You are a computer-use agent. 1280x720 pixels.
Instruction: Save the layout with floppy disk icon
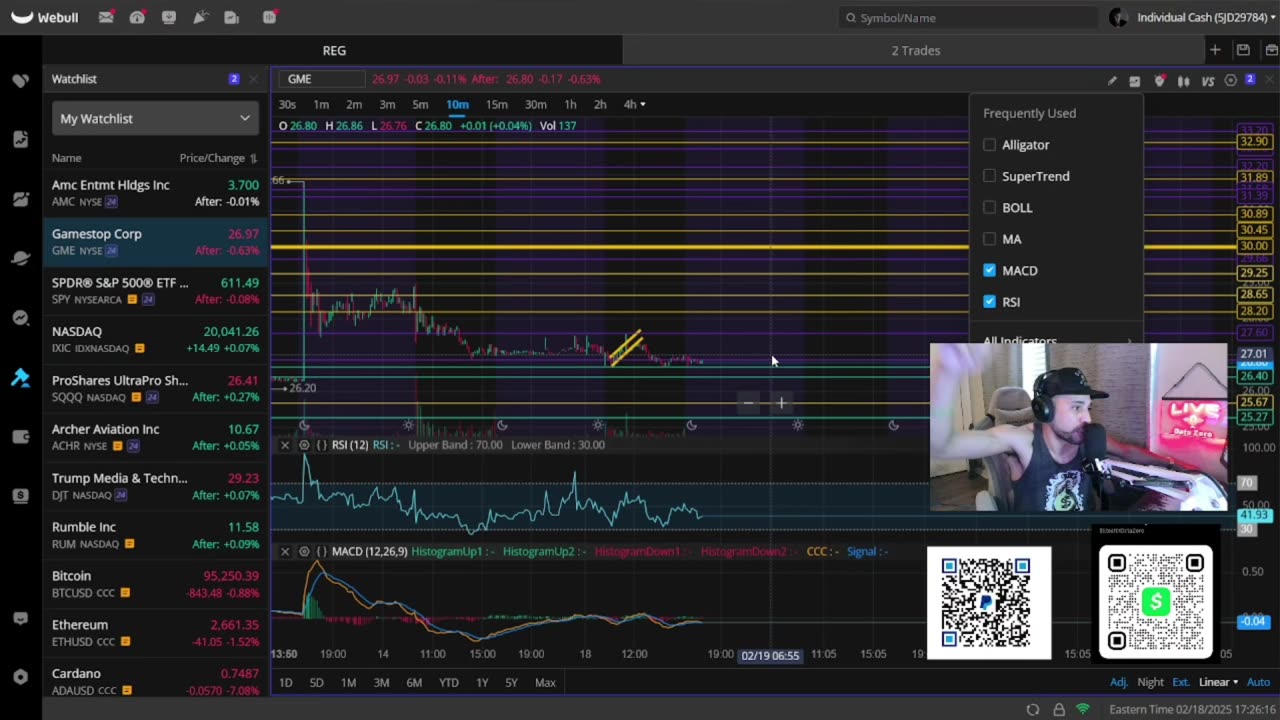[1243, 50]
